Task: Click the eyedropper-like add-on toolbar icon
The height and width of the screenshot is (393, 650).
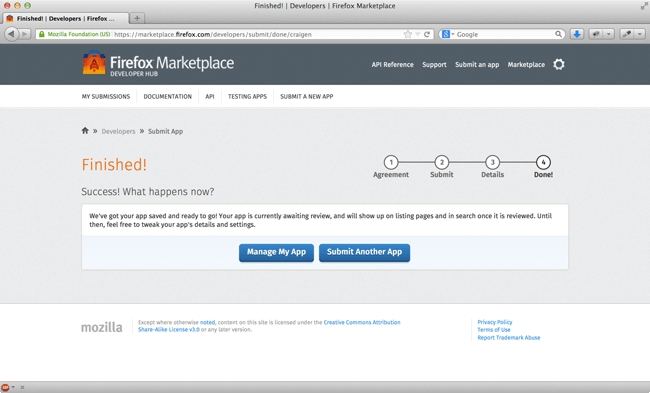Action: click(x=627, y=34)
